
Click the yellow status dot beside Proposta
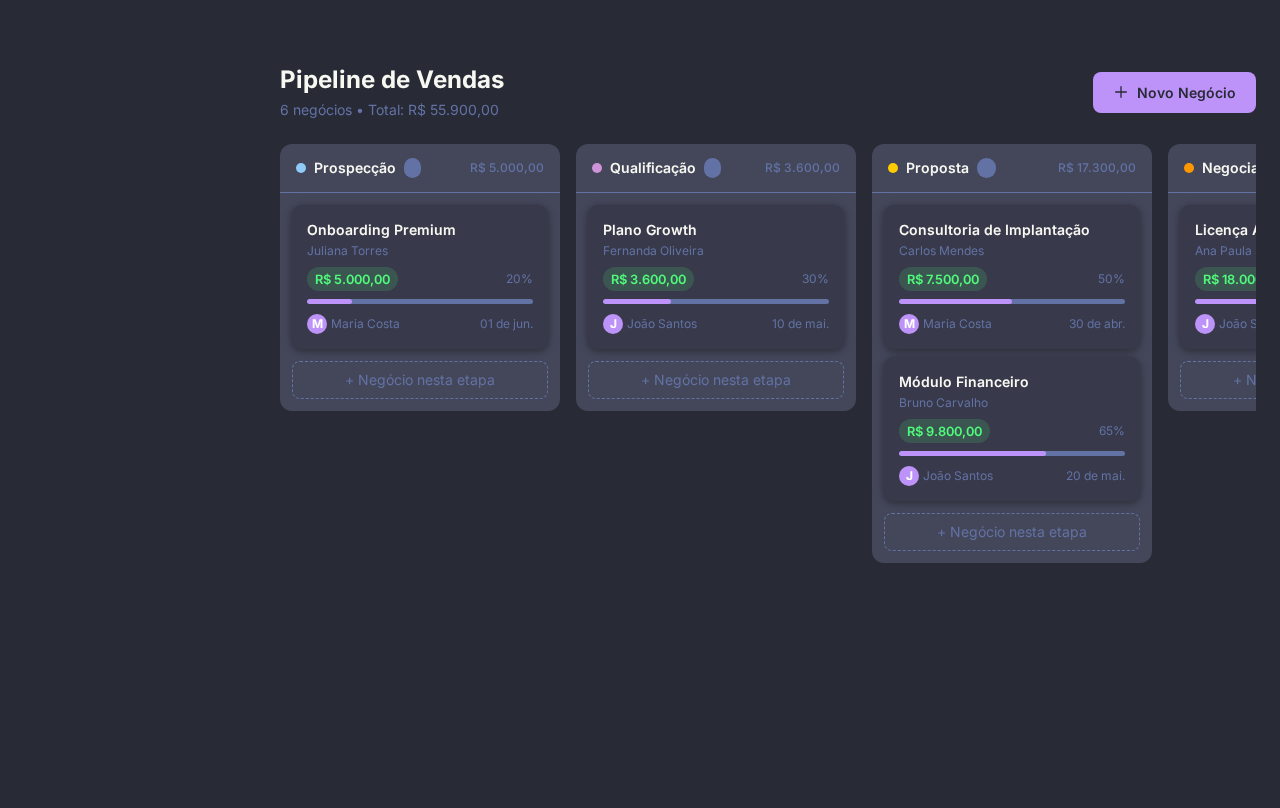(x=892, y=168)
